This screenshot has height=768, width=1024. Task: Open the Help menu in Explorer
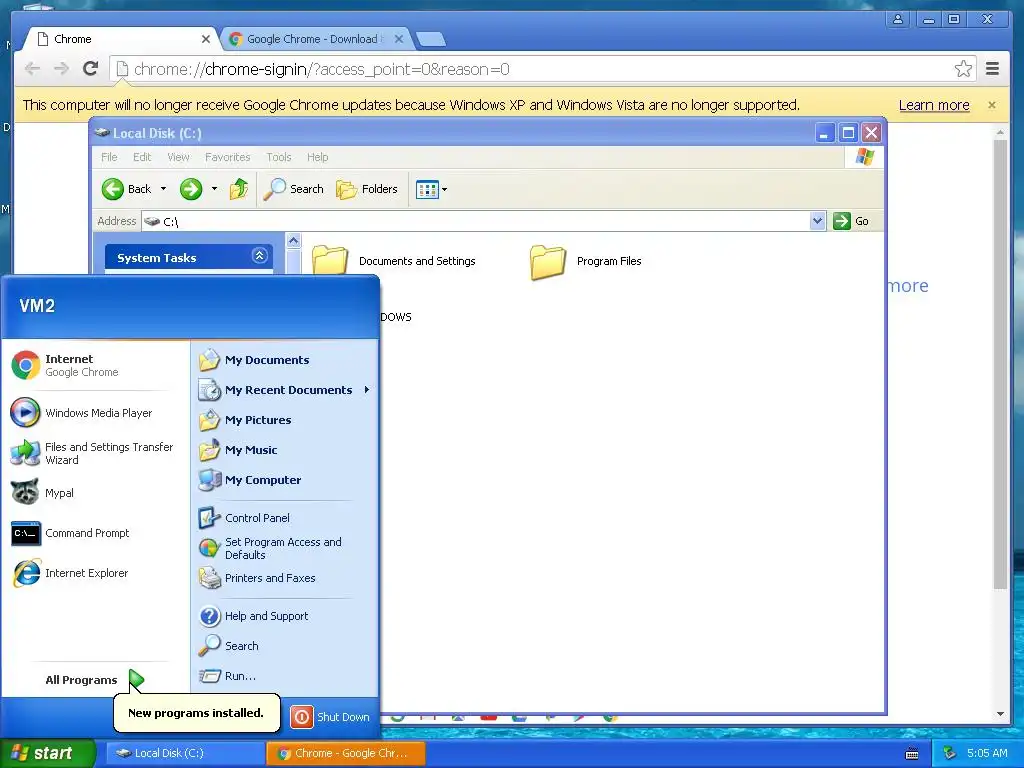tap(317, 157)
